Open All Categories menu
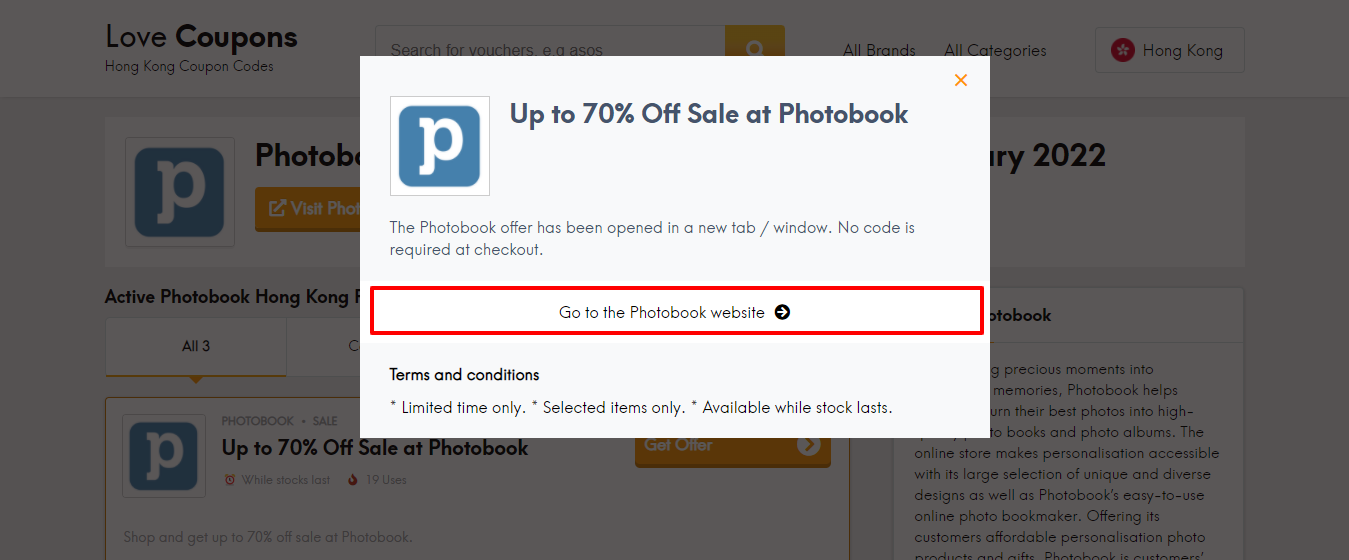Viewport: 1349px width, 560px height. [x=995, y=50]
